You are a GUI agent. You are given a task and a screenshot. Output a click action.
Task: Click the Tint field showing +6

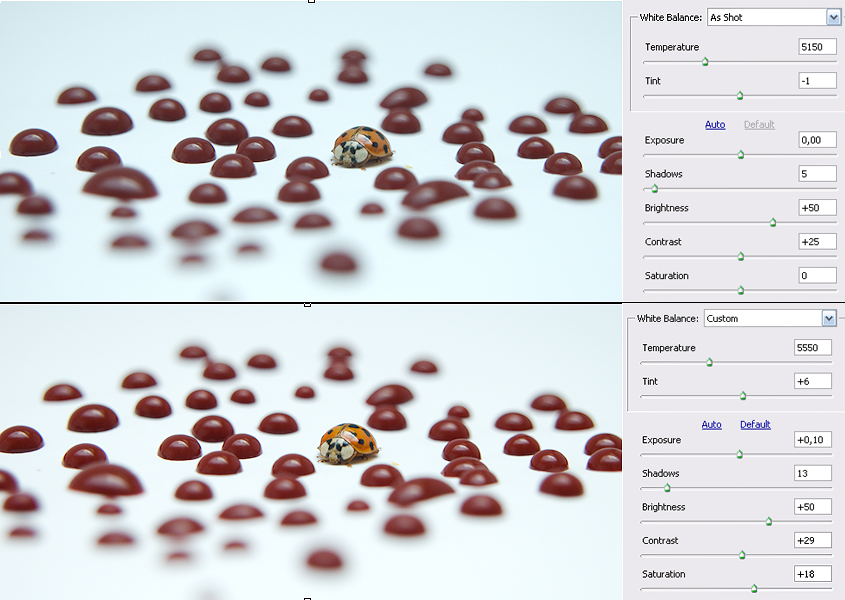click(x=813, y=382)
